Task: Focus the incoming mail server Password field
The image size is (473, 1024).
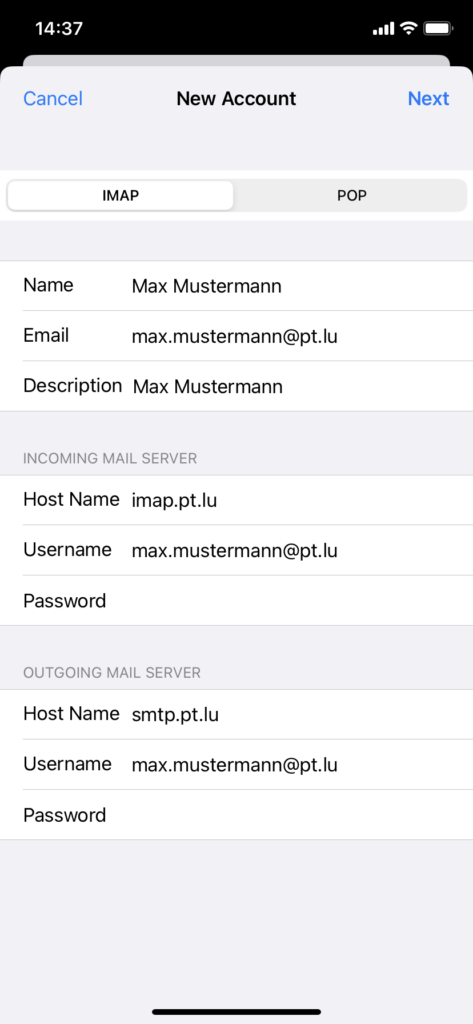Action: click(236, 600)
